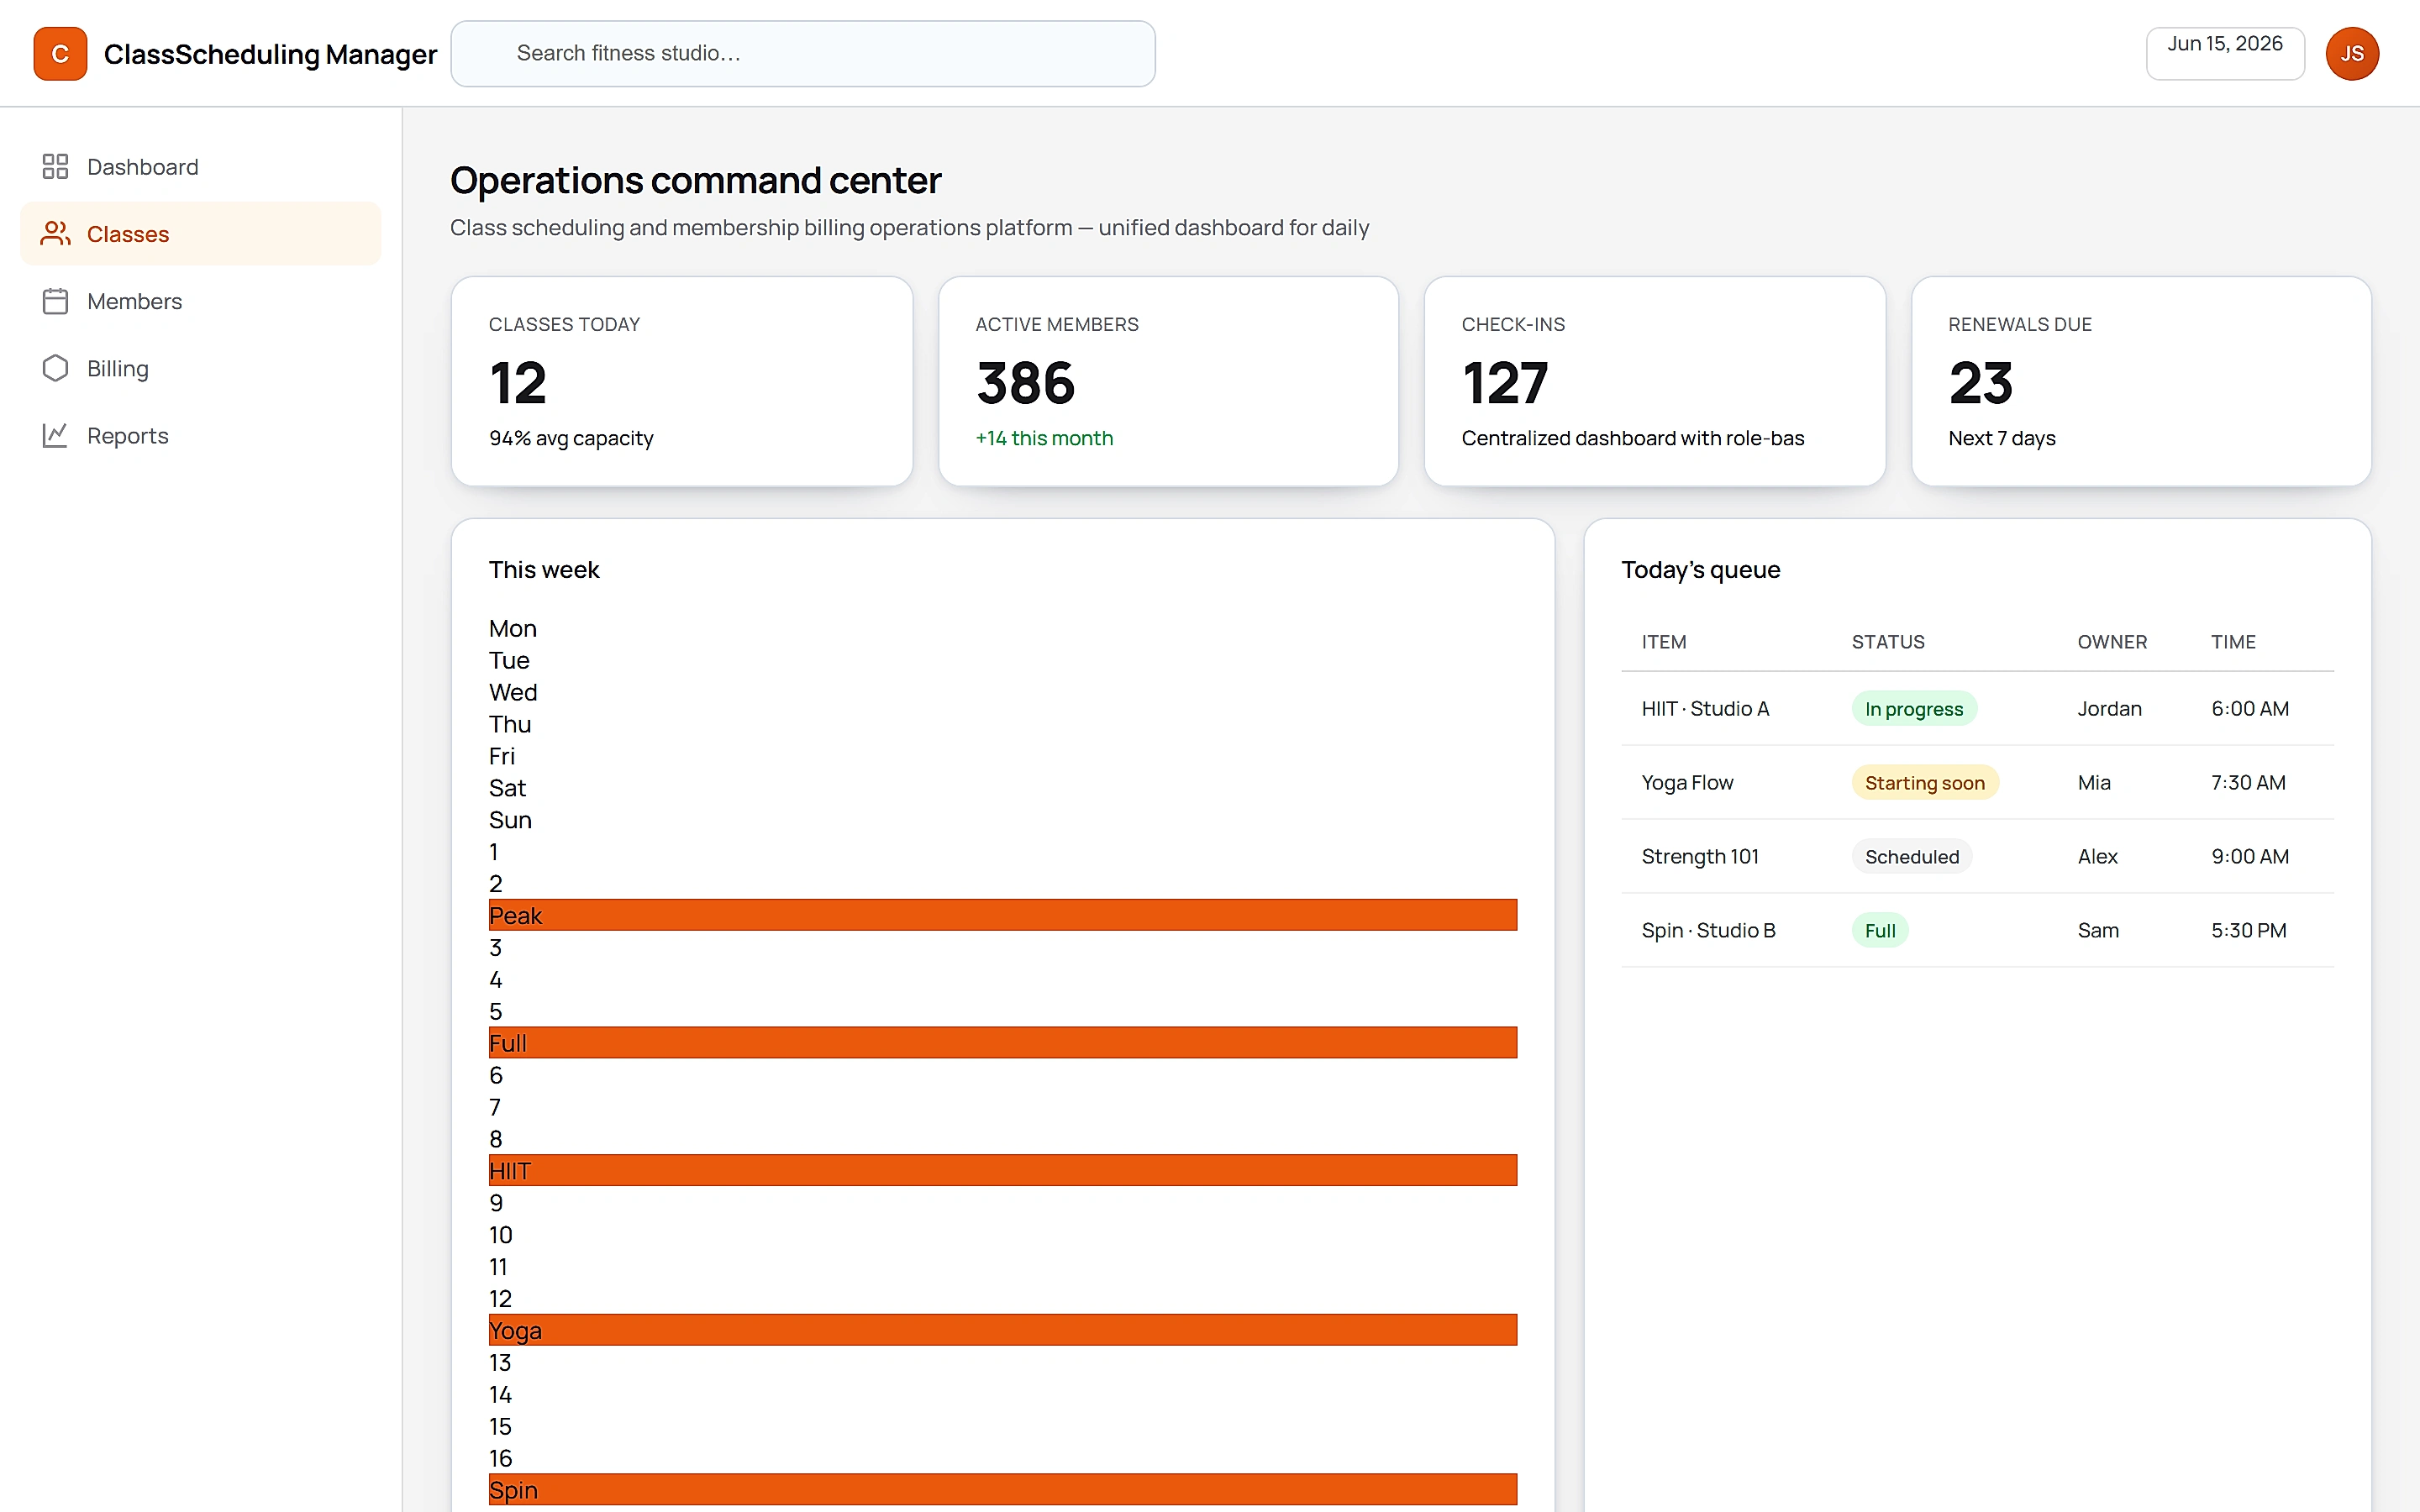This screenshot has height=1512, width=2420.
Task: Open the Reports section
Action: pos(201,435)
